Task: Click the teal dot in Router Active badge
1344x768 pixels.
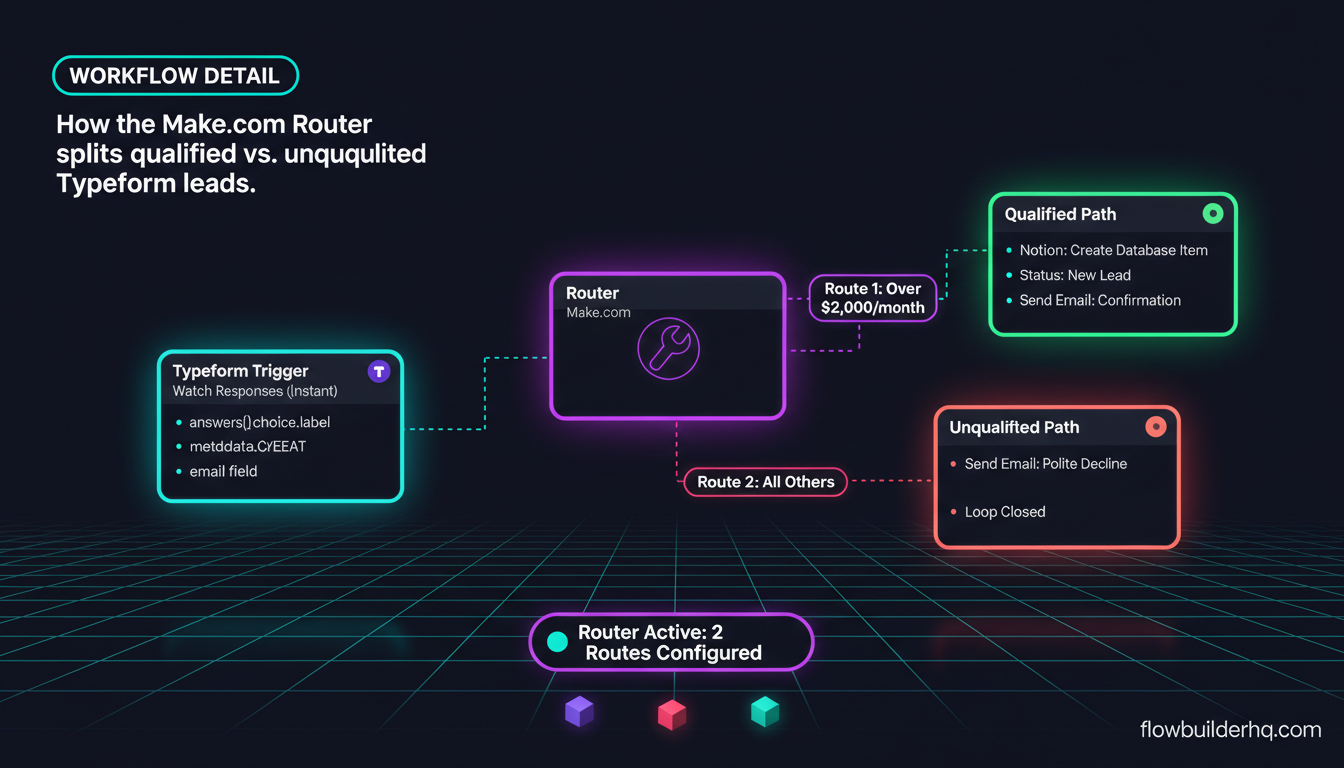Action: pyautogui.click(x=558, y=642)
